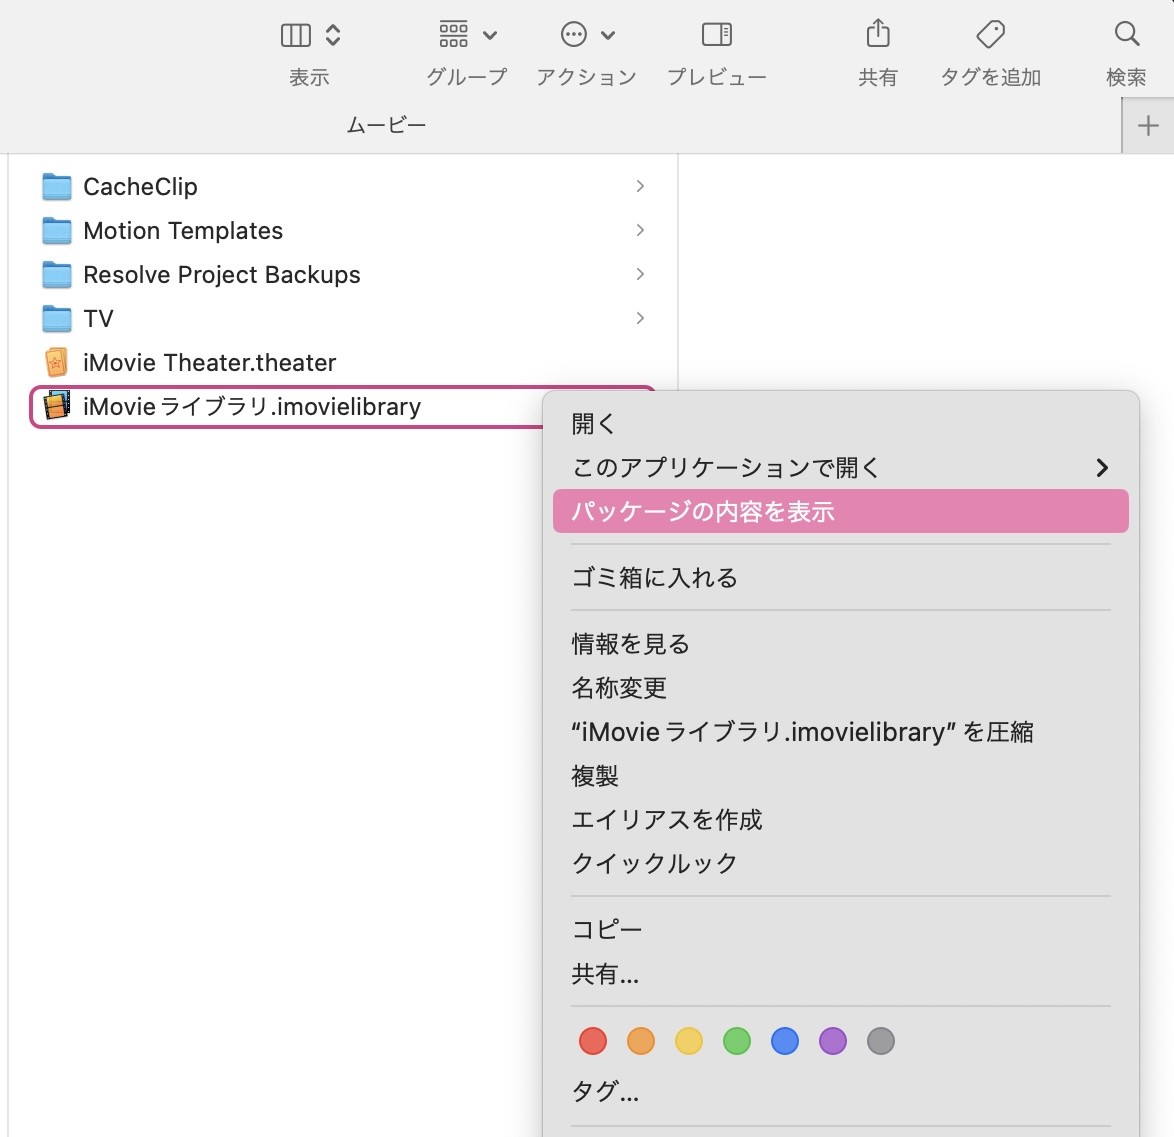
Task: Choose ゴミ箱に入れる menu item
Action: [840, 578]
